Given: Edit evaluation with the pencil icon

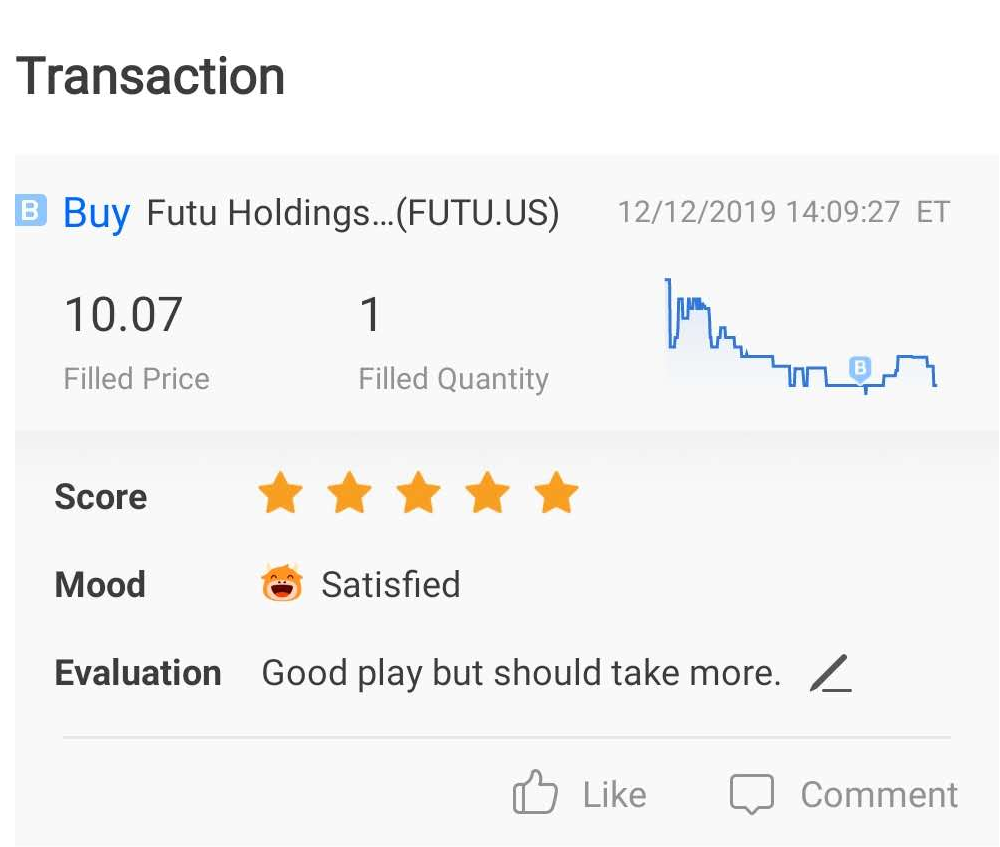Looking at the screenshot, I should pos(831,674).
